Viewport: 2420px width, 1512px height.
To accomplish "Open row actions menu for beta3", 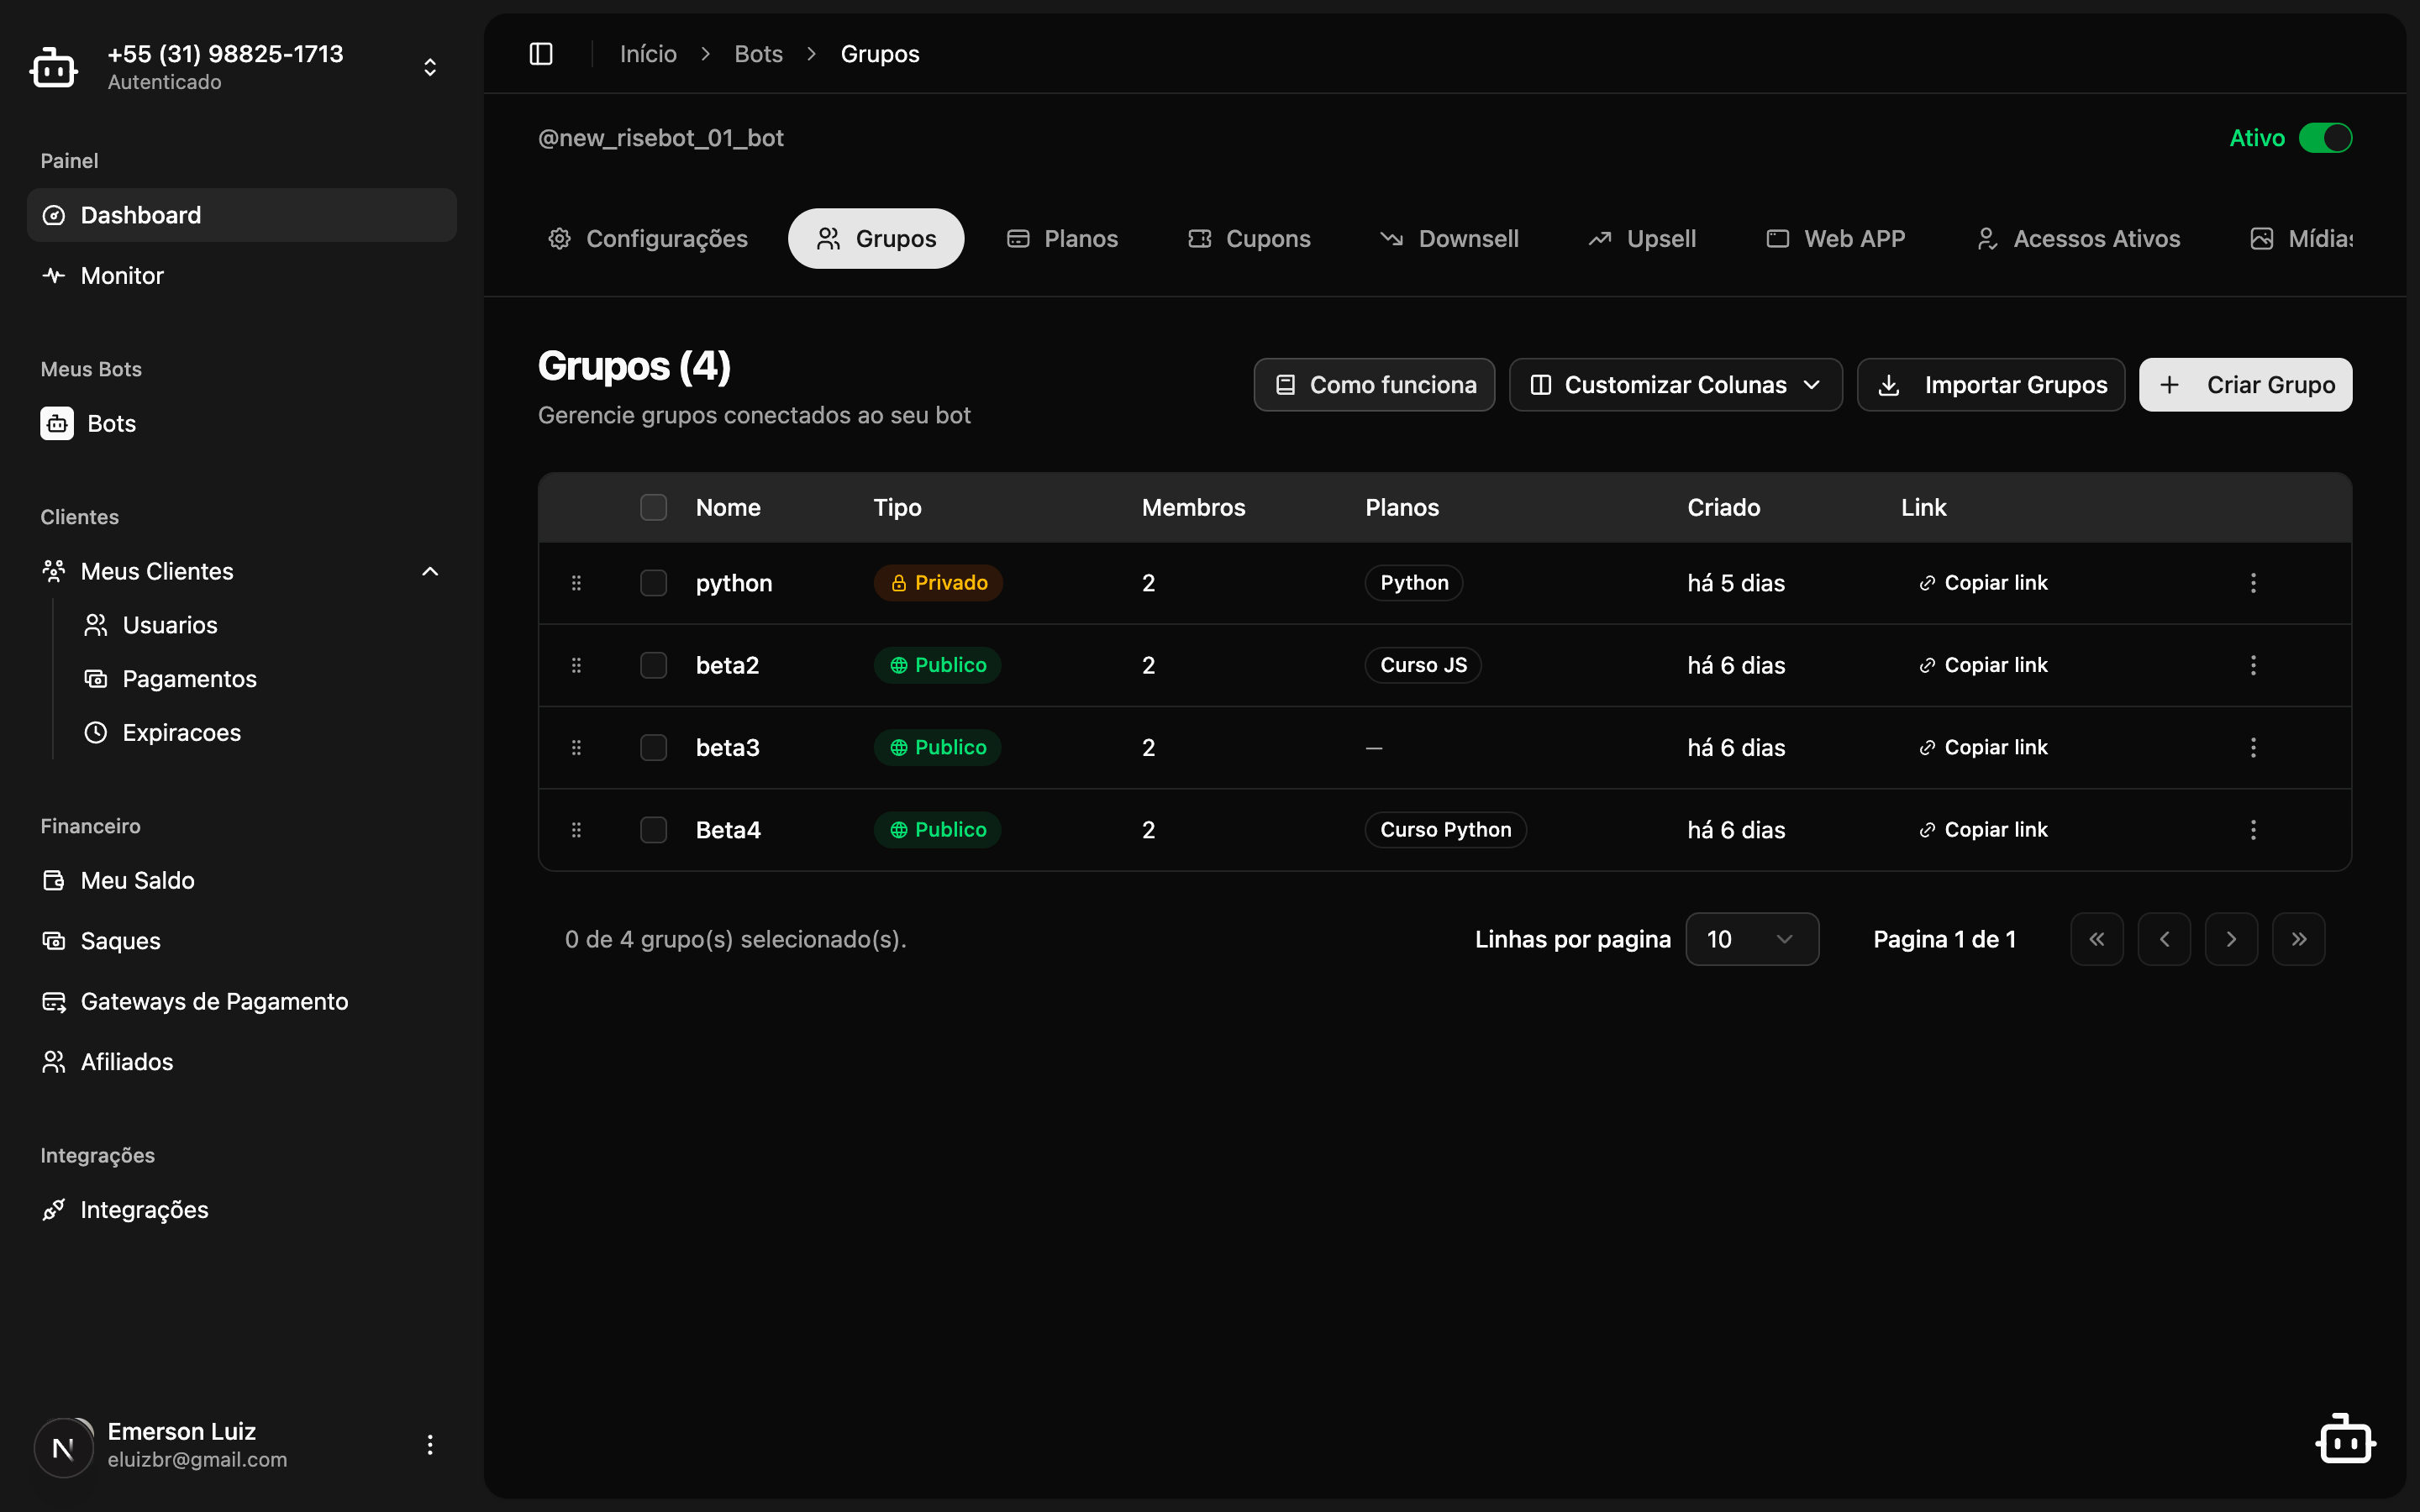I will pos(2253,748).
